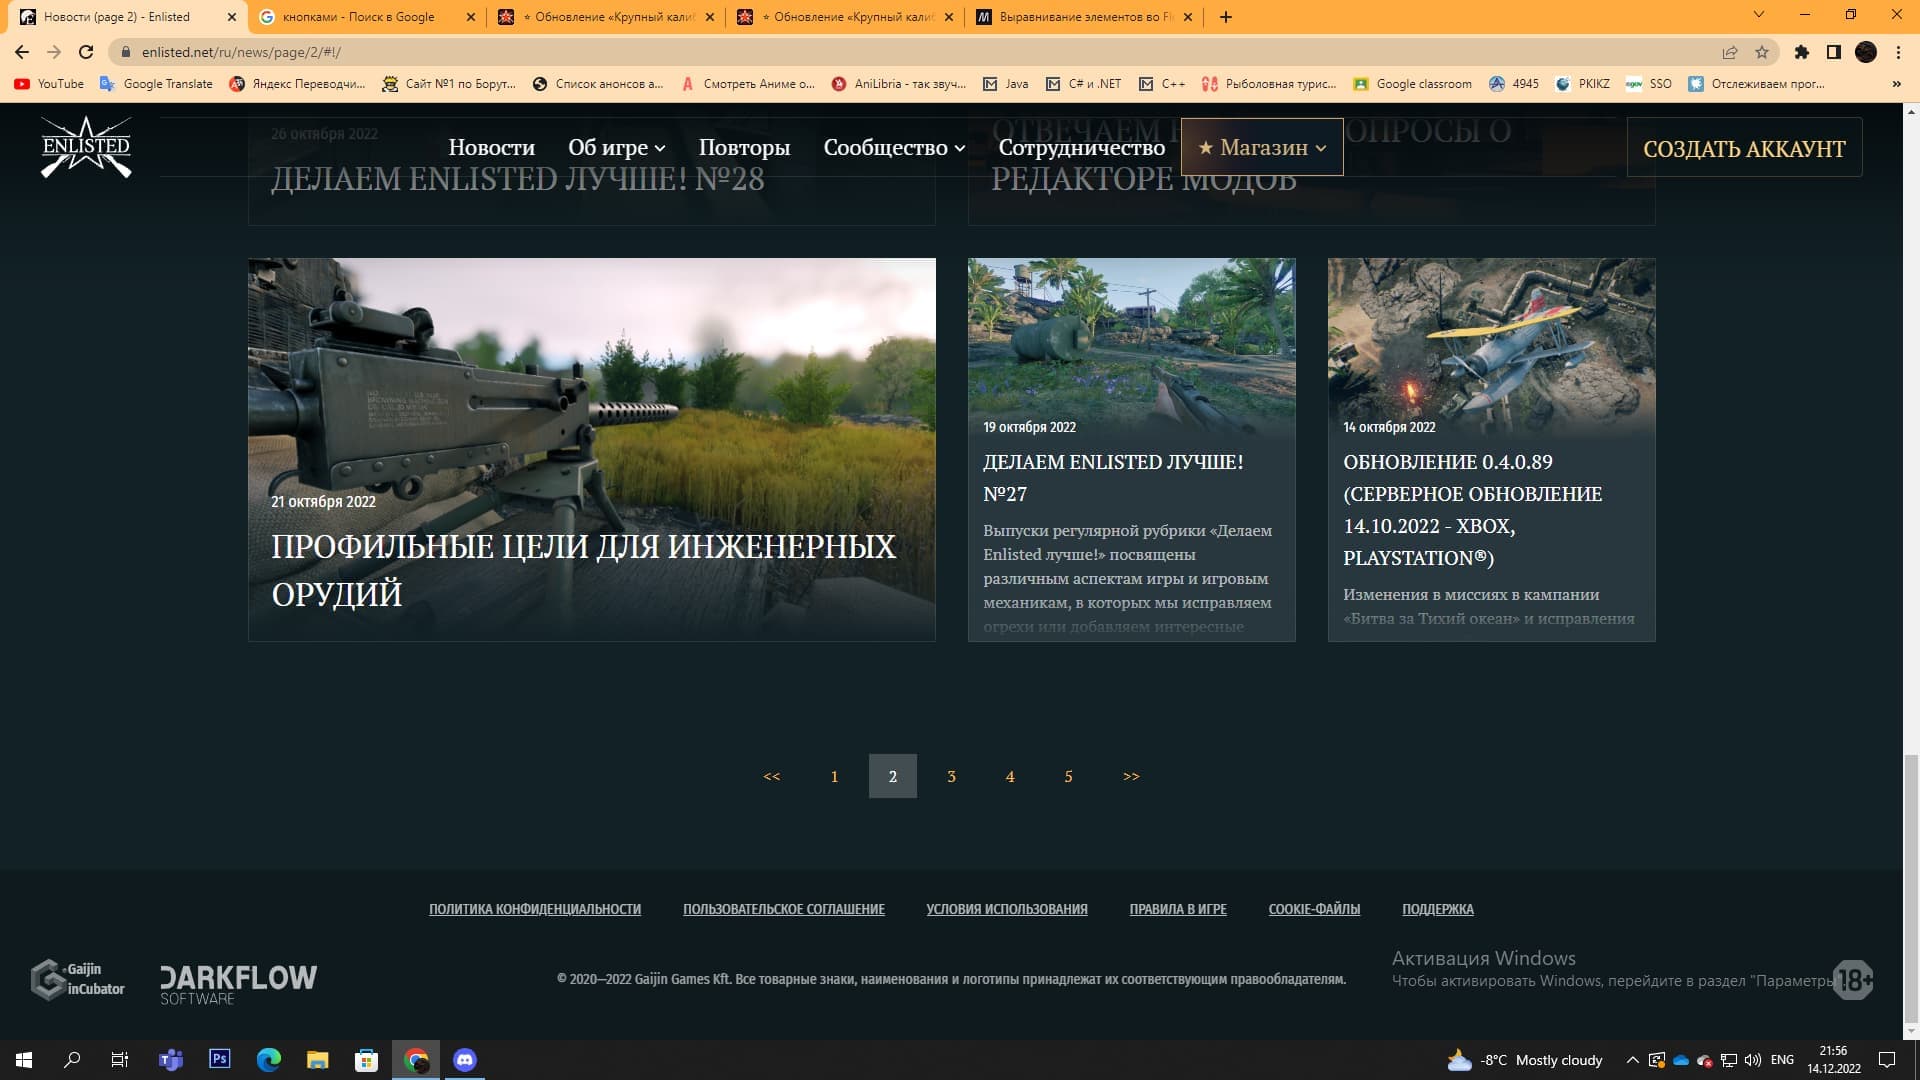Expand the Об игре dropdown menu
This screenshot has height=1080, width=1920.
[x=616, y=147]
